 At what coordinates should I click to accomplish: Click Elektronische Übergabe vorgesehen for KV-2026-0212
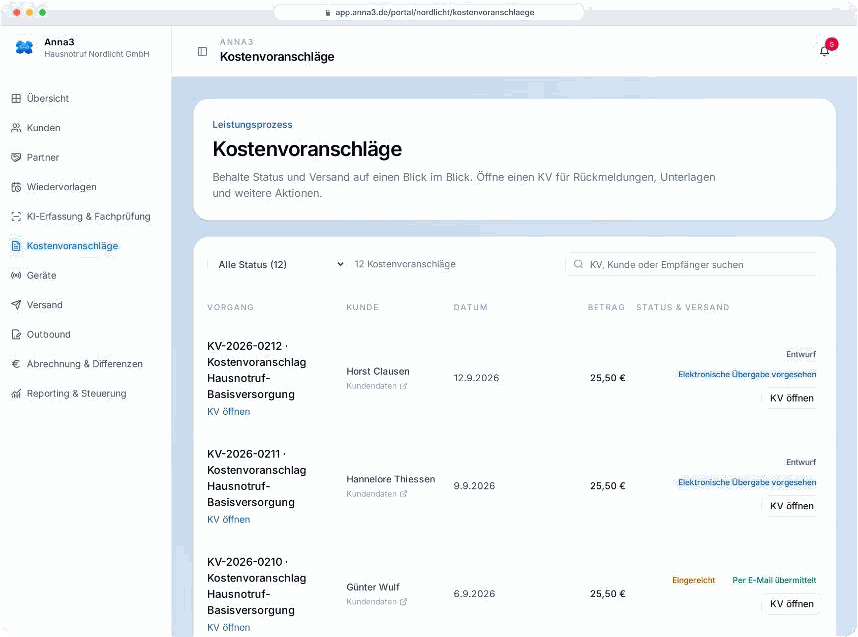coord(747,375)
